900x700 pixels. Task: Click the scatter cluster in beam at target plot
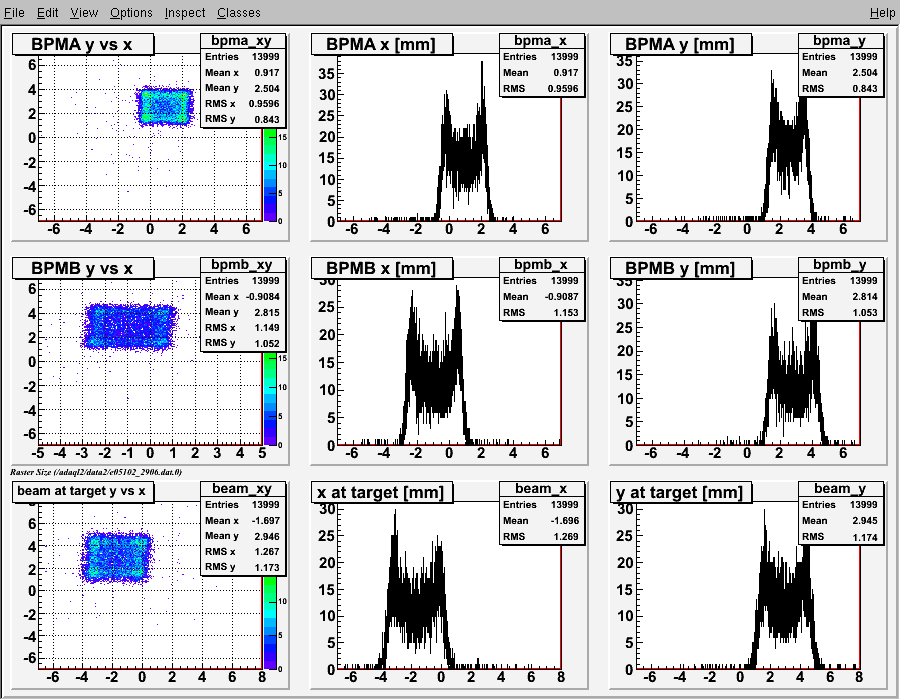point(117,557)
